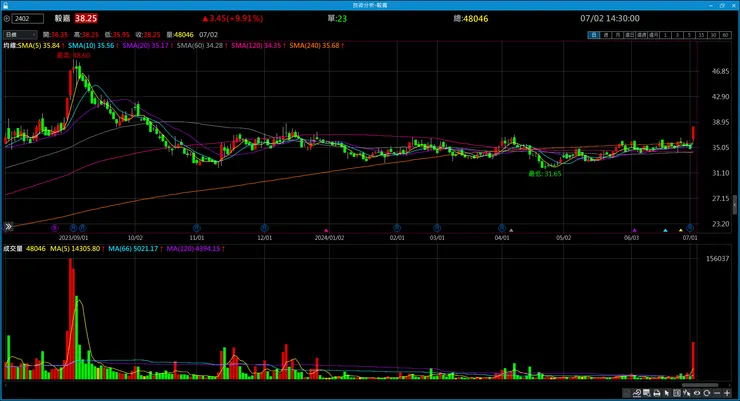Click the volume MA(5) 14305.80 label
The height and width of the screenshot is (401, 740).
[77, 249]
